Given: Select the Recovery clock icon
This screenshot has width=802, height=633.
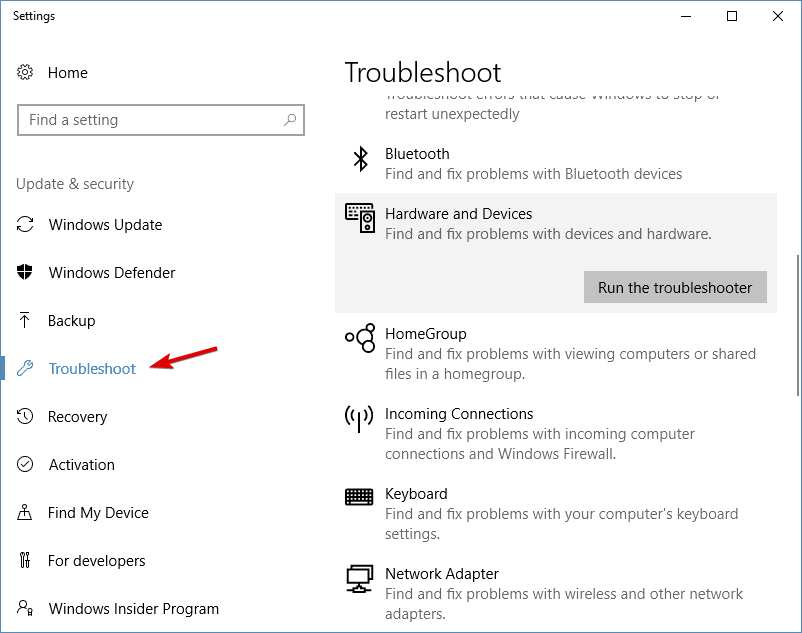Looking at the screenshot, I should (24, 417).
